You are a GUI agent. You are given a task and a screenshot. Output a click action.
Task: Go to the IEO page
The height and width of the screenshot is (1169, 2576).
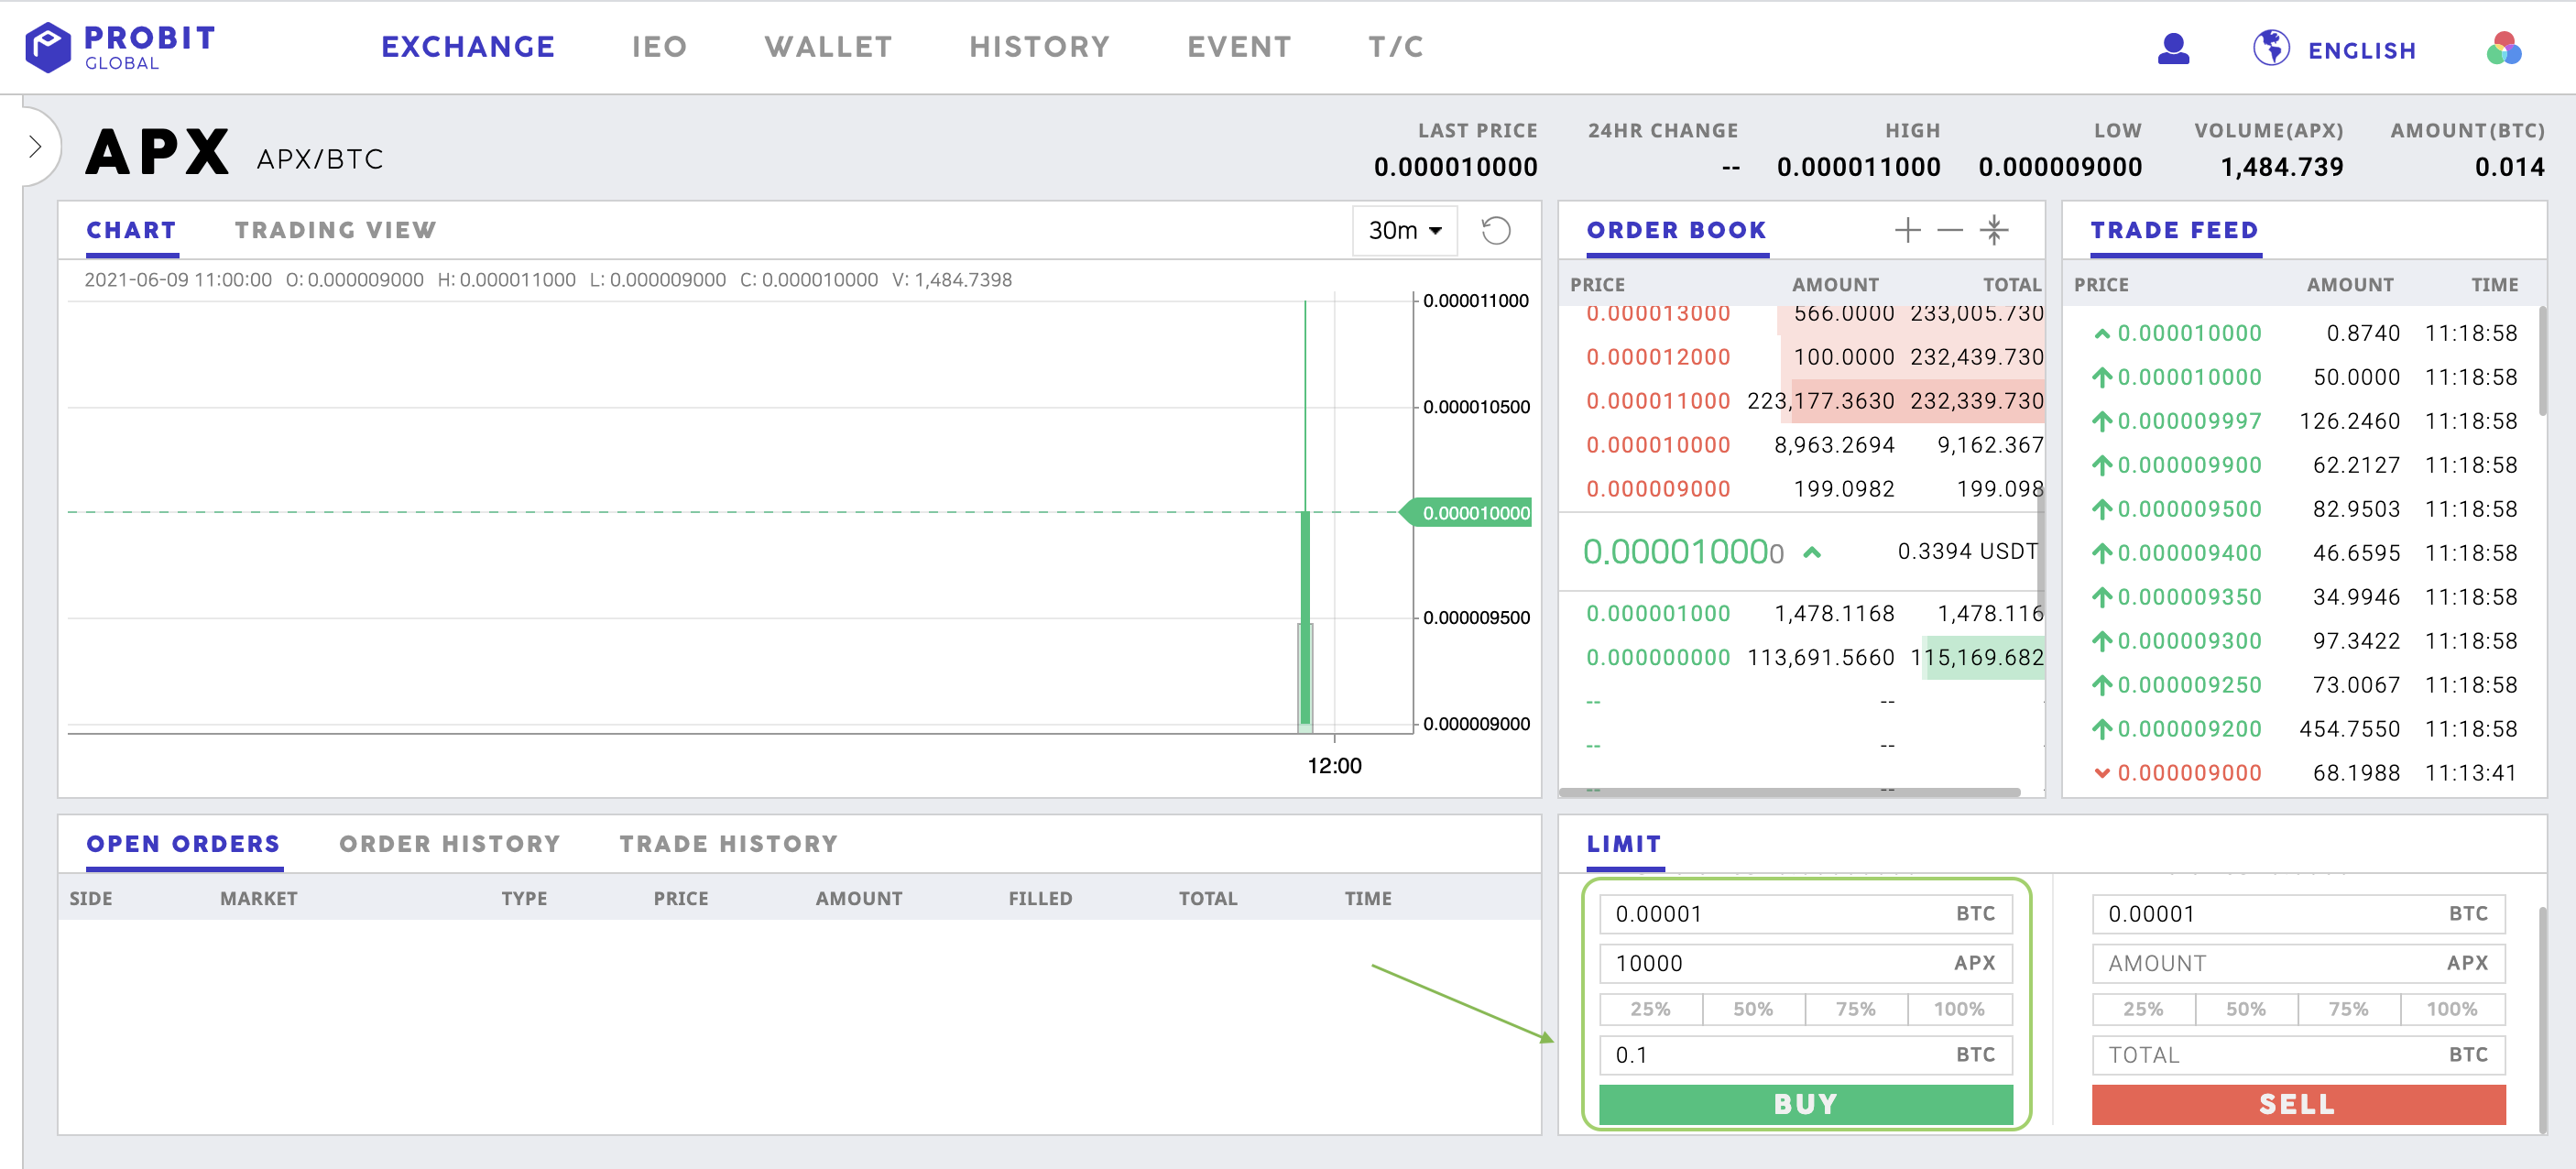(659, 47)
